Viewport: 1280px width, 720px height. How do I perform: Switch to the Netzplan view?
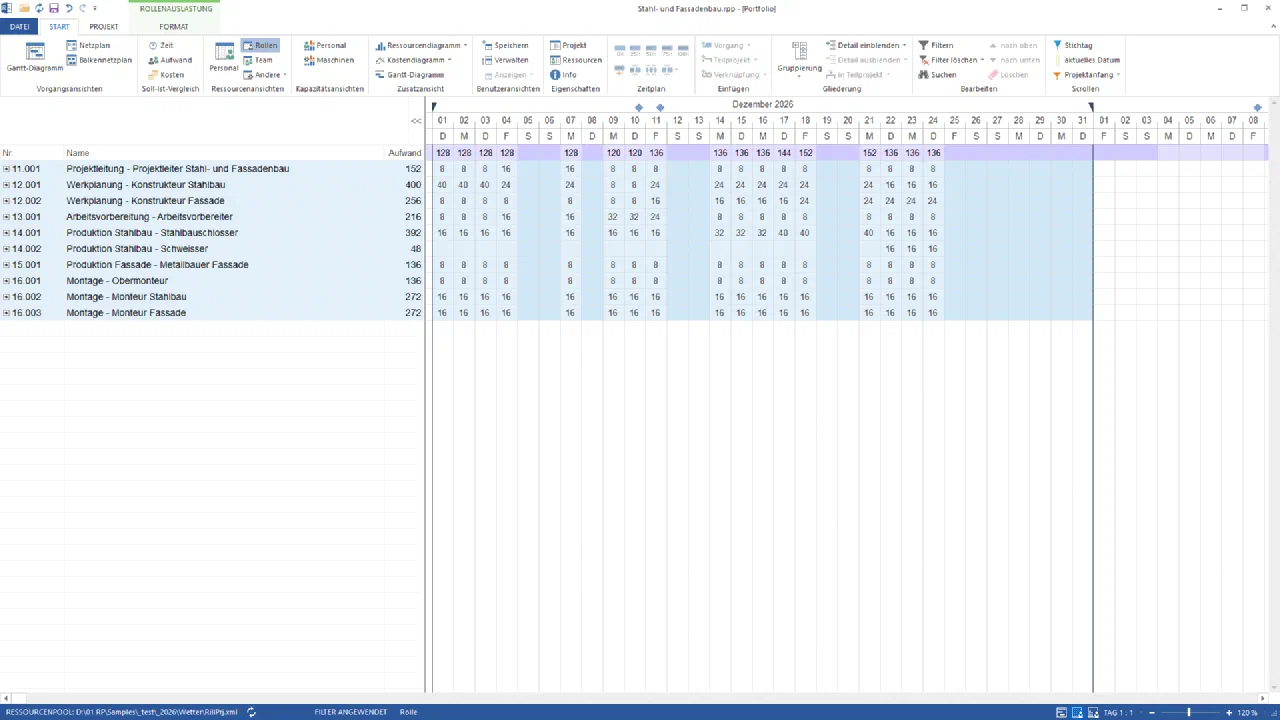[88, 45]
